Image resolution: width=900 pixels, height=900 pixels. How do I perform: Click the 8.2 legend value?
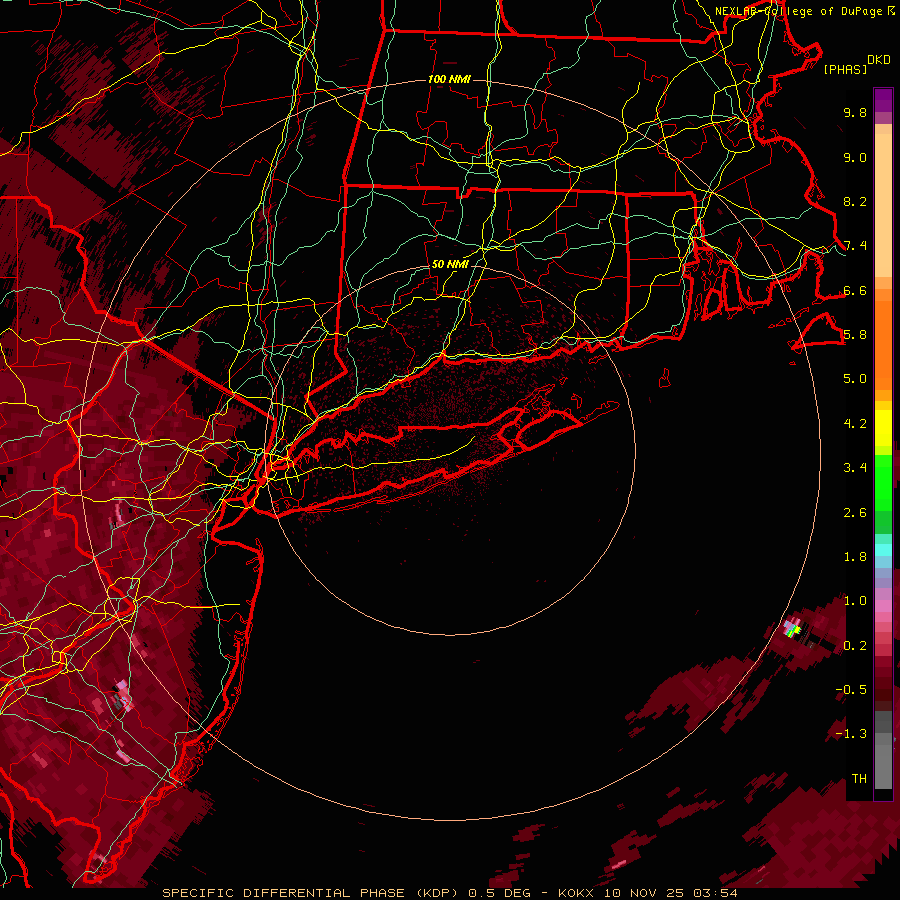pos(855,201)
